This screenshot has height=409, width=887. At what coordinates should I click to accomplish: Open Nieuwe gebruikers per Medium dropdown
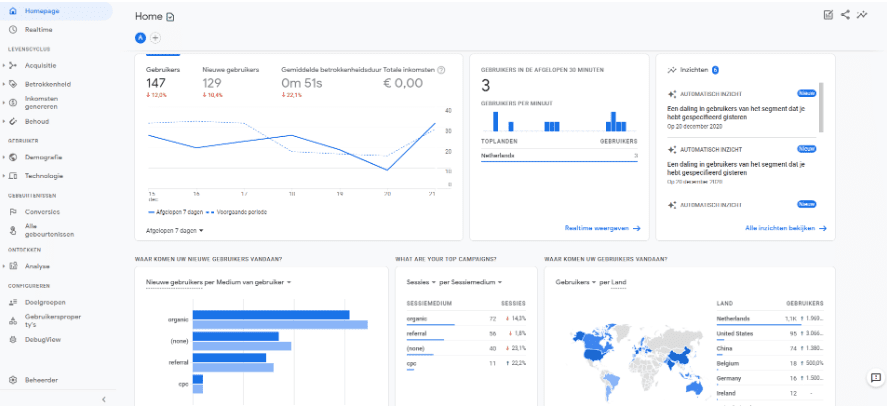[218, 282]
